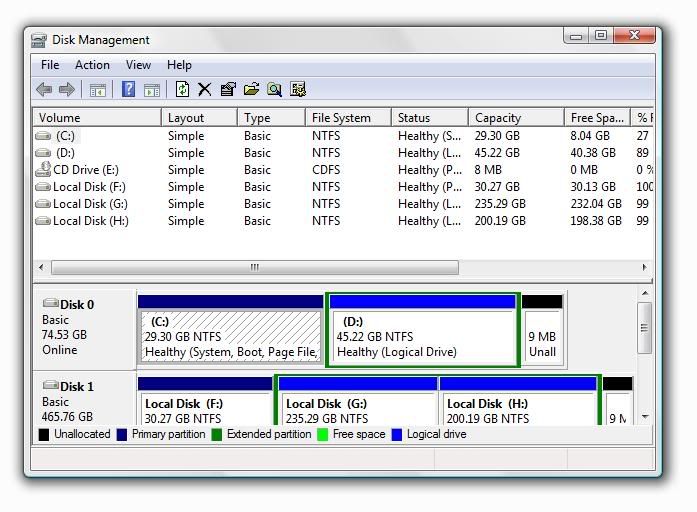Click the Back arrow toolbar icon
Screen dimensions: 697x512
pos(44,90)
